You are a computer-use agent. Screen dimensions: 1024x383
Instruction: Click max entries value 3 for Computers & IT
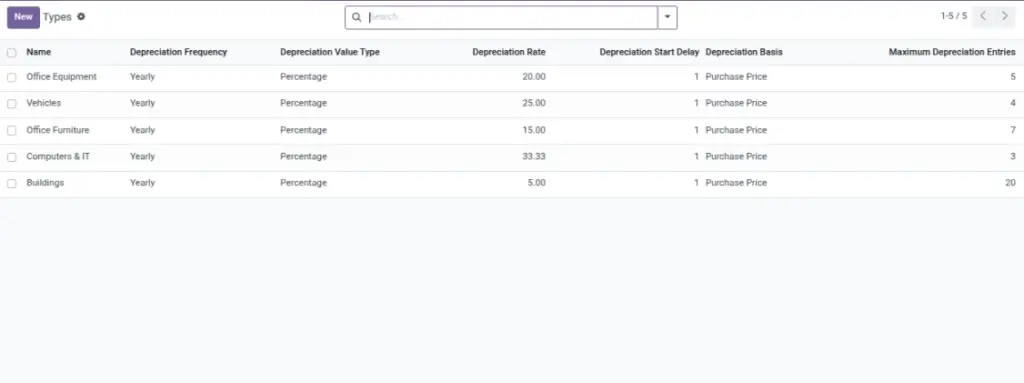click(1013, 157)
